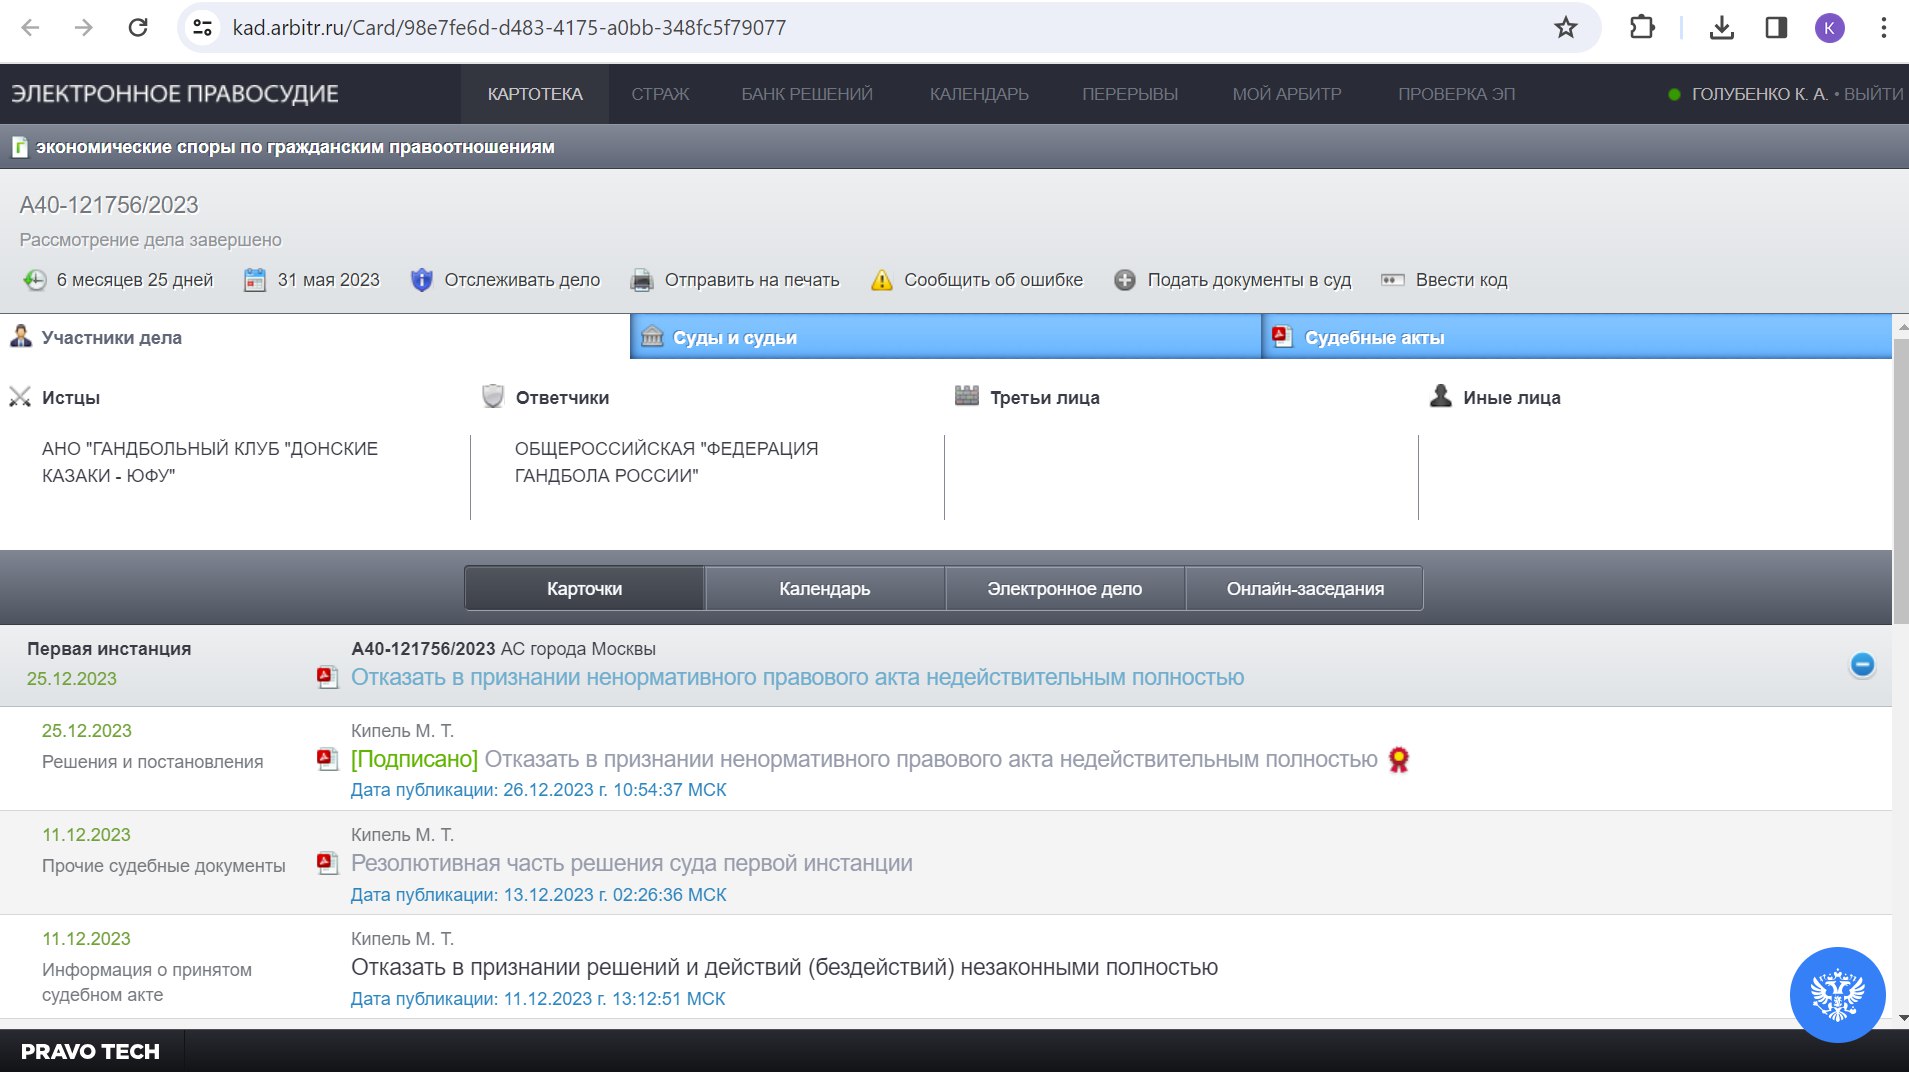Open the Резолютивная часть решения суда link
Image resolution: width=1909 pixels, height=1072 pixels.
tap(631, 863)
